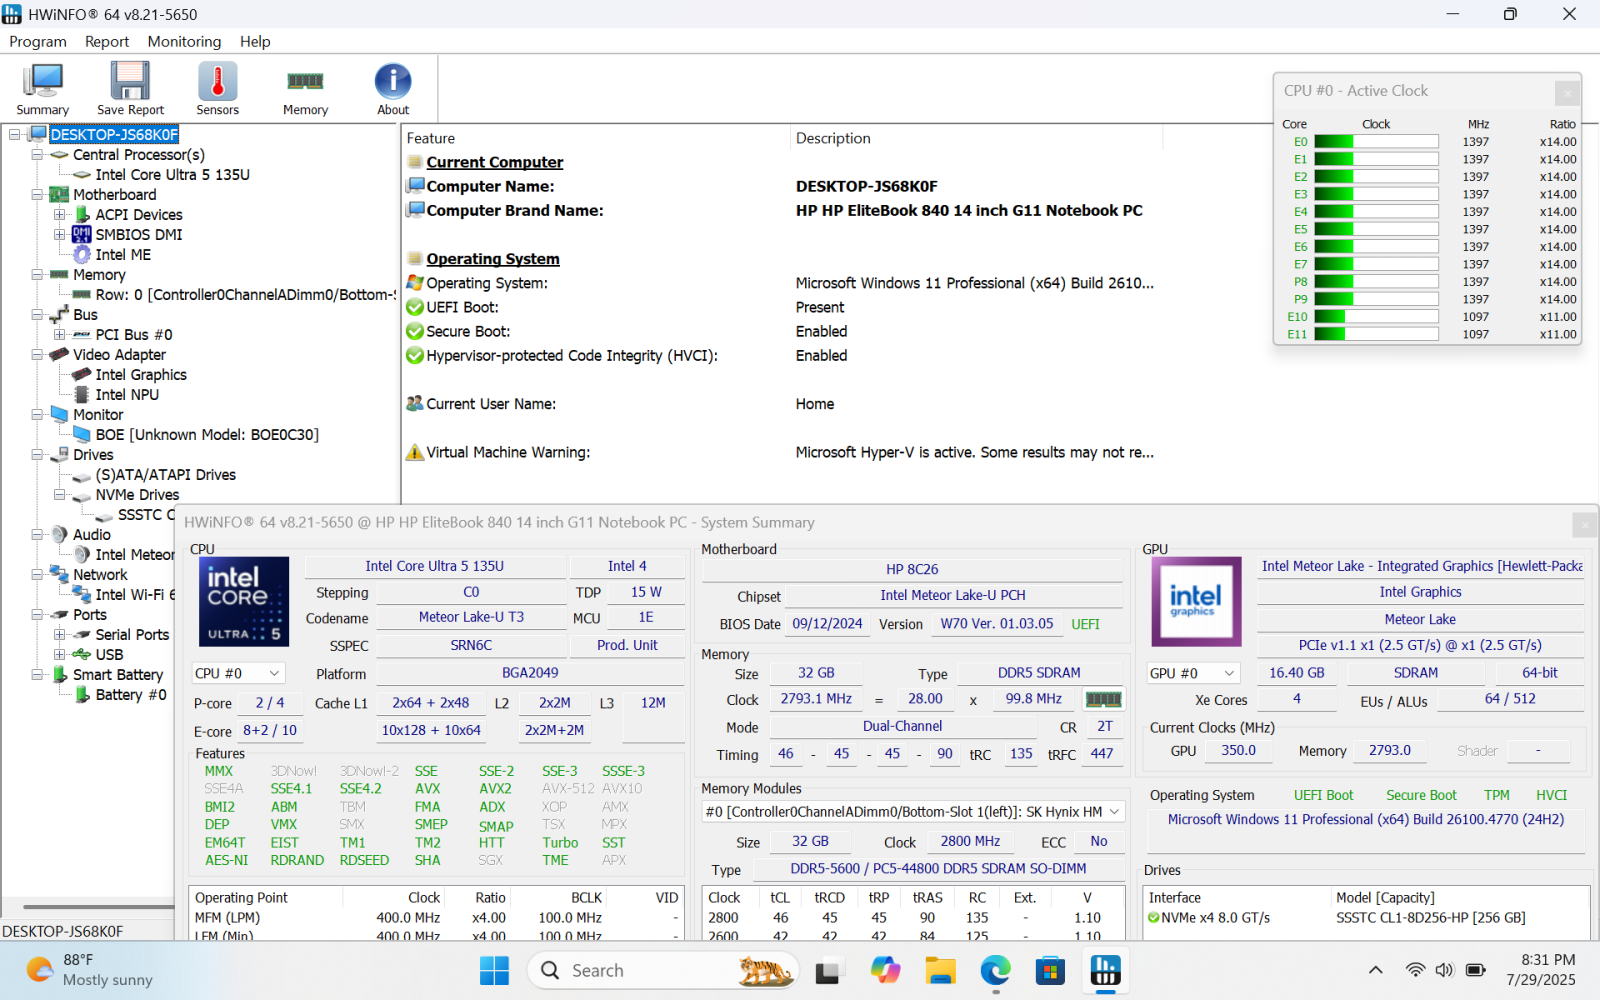The width and height of the screenshot is (1600, 1000).
Task: Click the ACPI Devices tree icon
Action: (x=82, y=215)
